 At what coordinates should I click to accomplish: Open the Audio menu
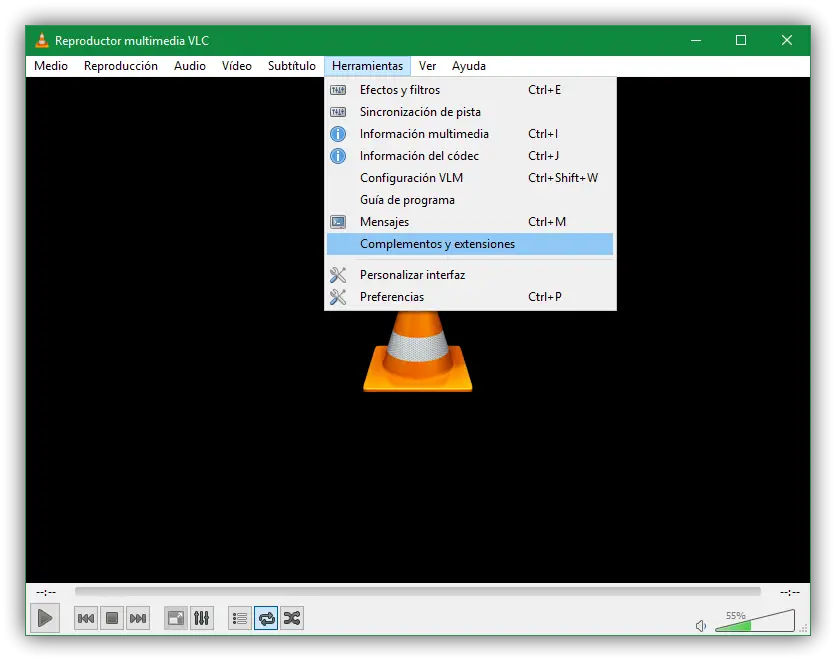[x=190, y=66]
